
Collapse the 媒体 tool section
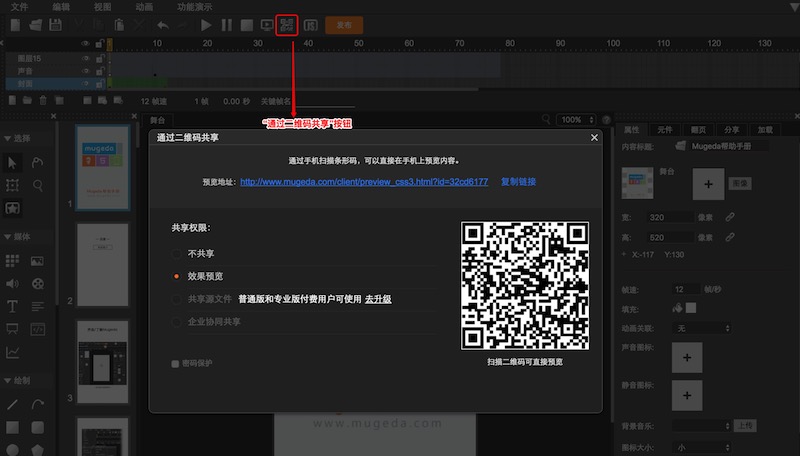pos(8,237)
